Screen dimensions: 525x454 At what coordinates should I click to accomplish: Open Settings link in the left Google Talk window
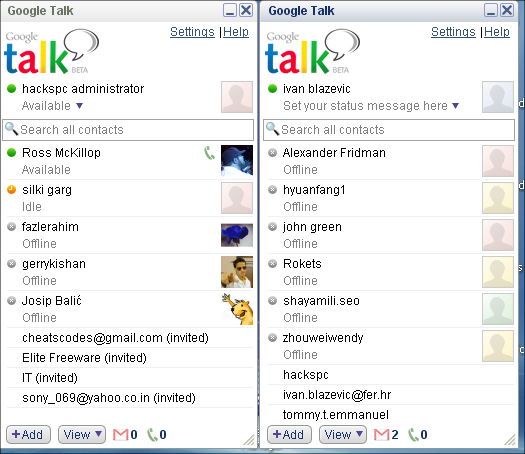(192, 32)
